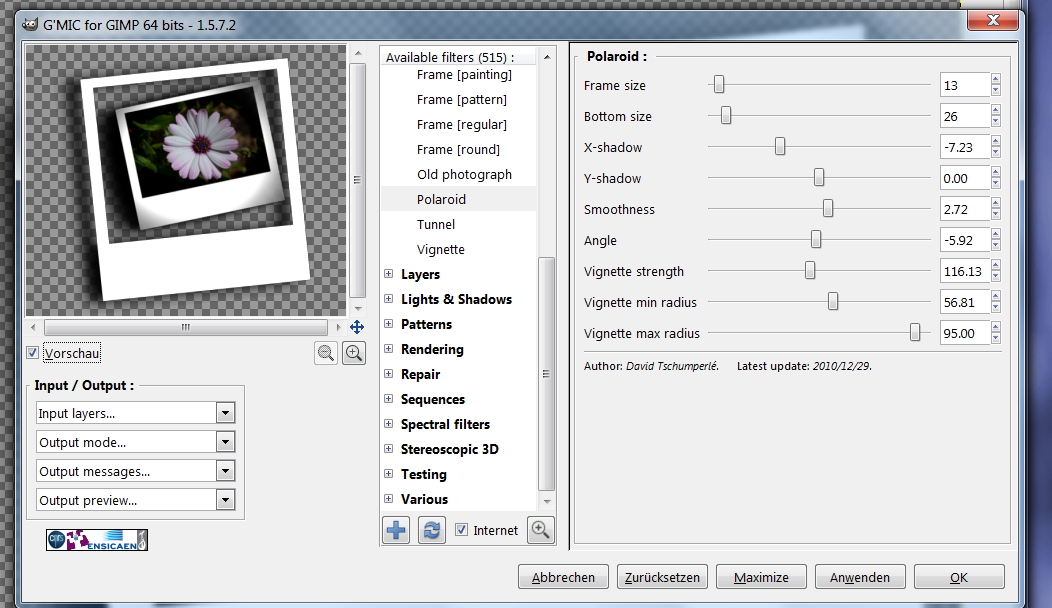Click the Smoothness slider handle
The width and height of the screenshot is (1052, 608).
[x=828, y=209]
